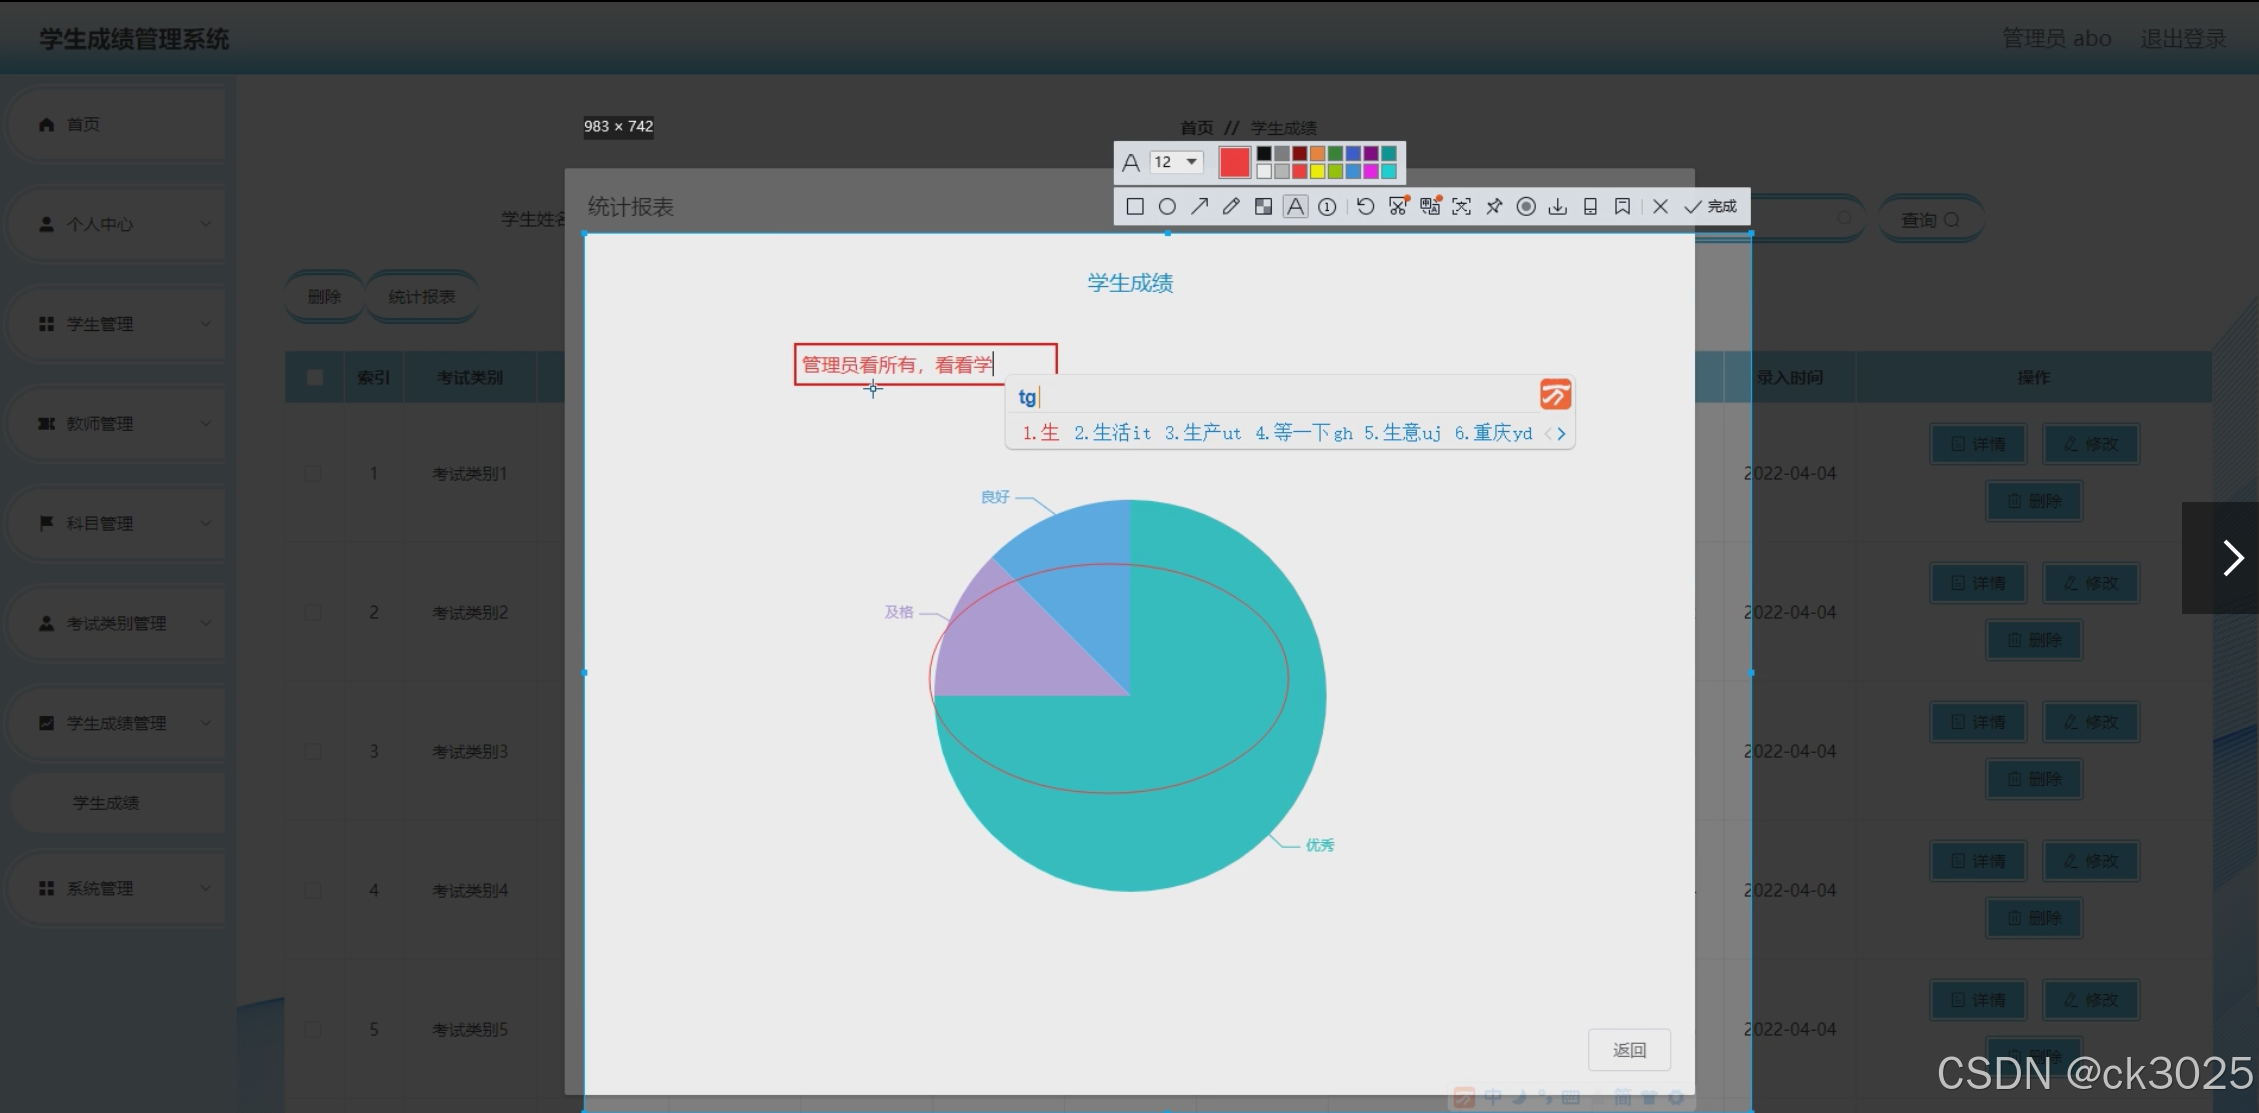Screen dimensions: 2259x1113
Task: Choose the yellow color swatch
Action: click(1318, 172)
